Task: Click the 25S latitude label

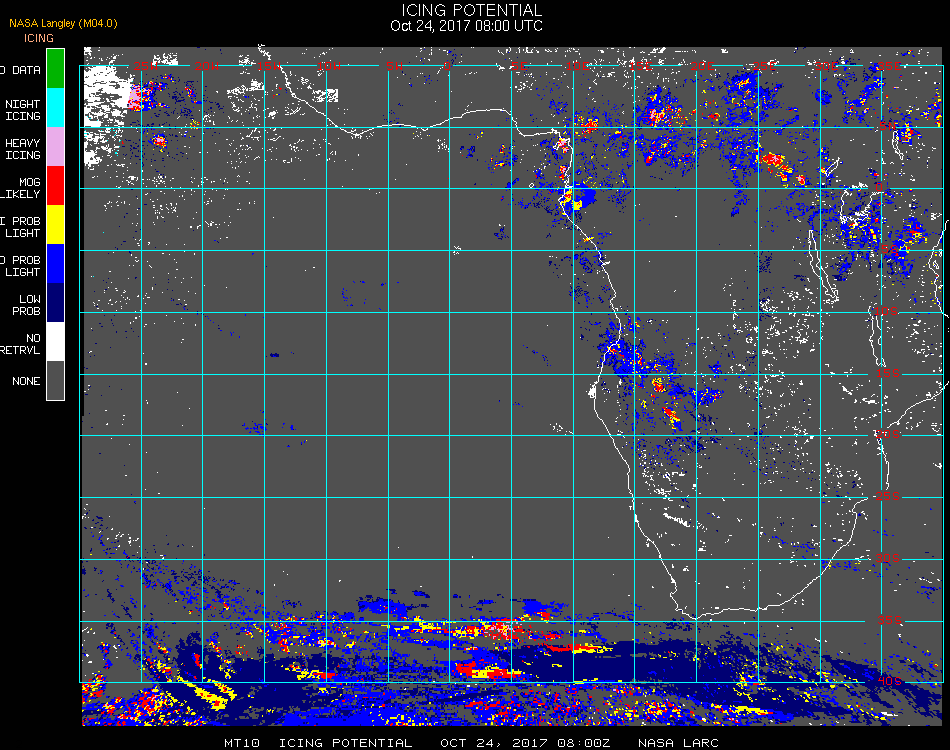Action: (888, 496)
